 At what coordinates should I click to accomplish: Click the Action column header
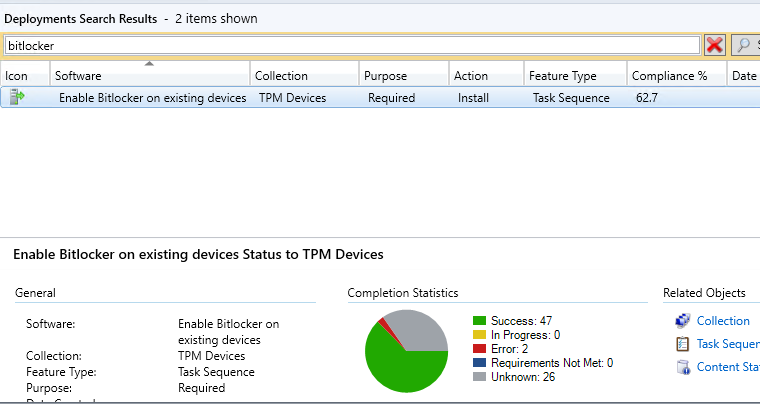471,76
